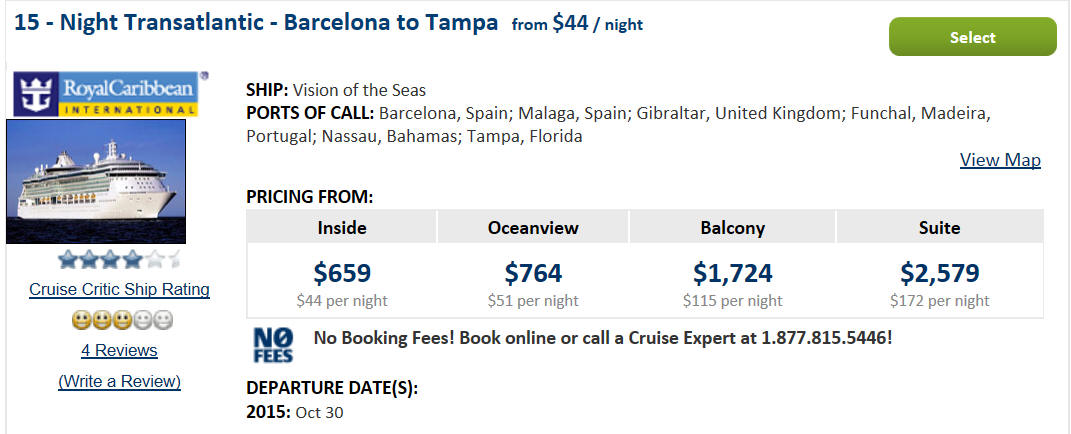This screenshot has width=1071, height=434.
Task: Select the Suite column header
Action: (x=939, y=228)
